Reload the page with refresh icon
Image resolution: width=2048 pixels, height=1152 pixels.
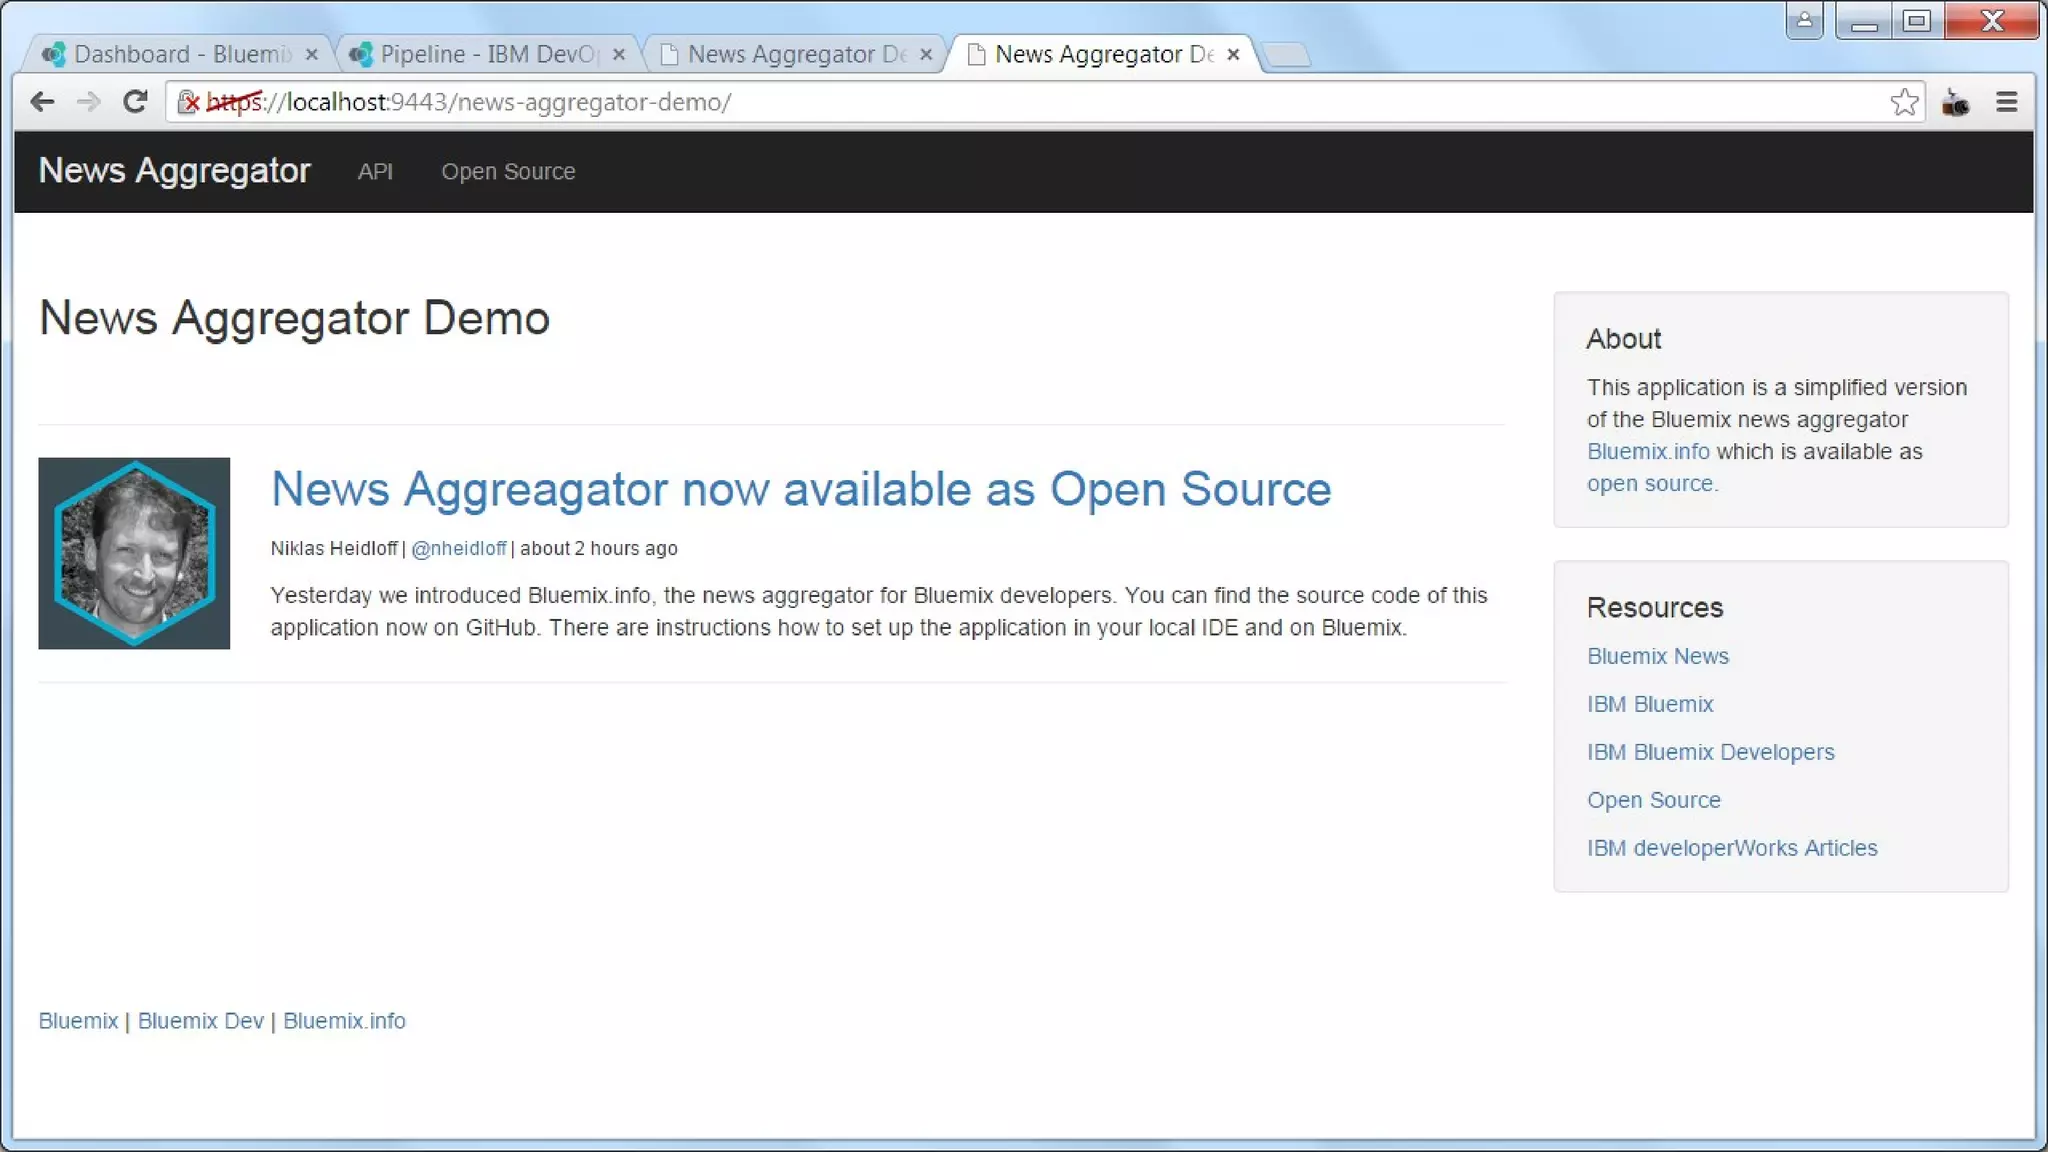[x=135, y=102]
